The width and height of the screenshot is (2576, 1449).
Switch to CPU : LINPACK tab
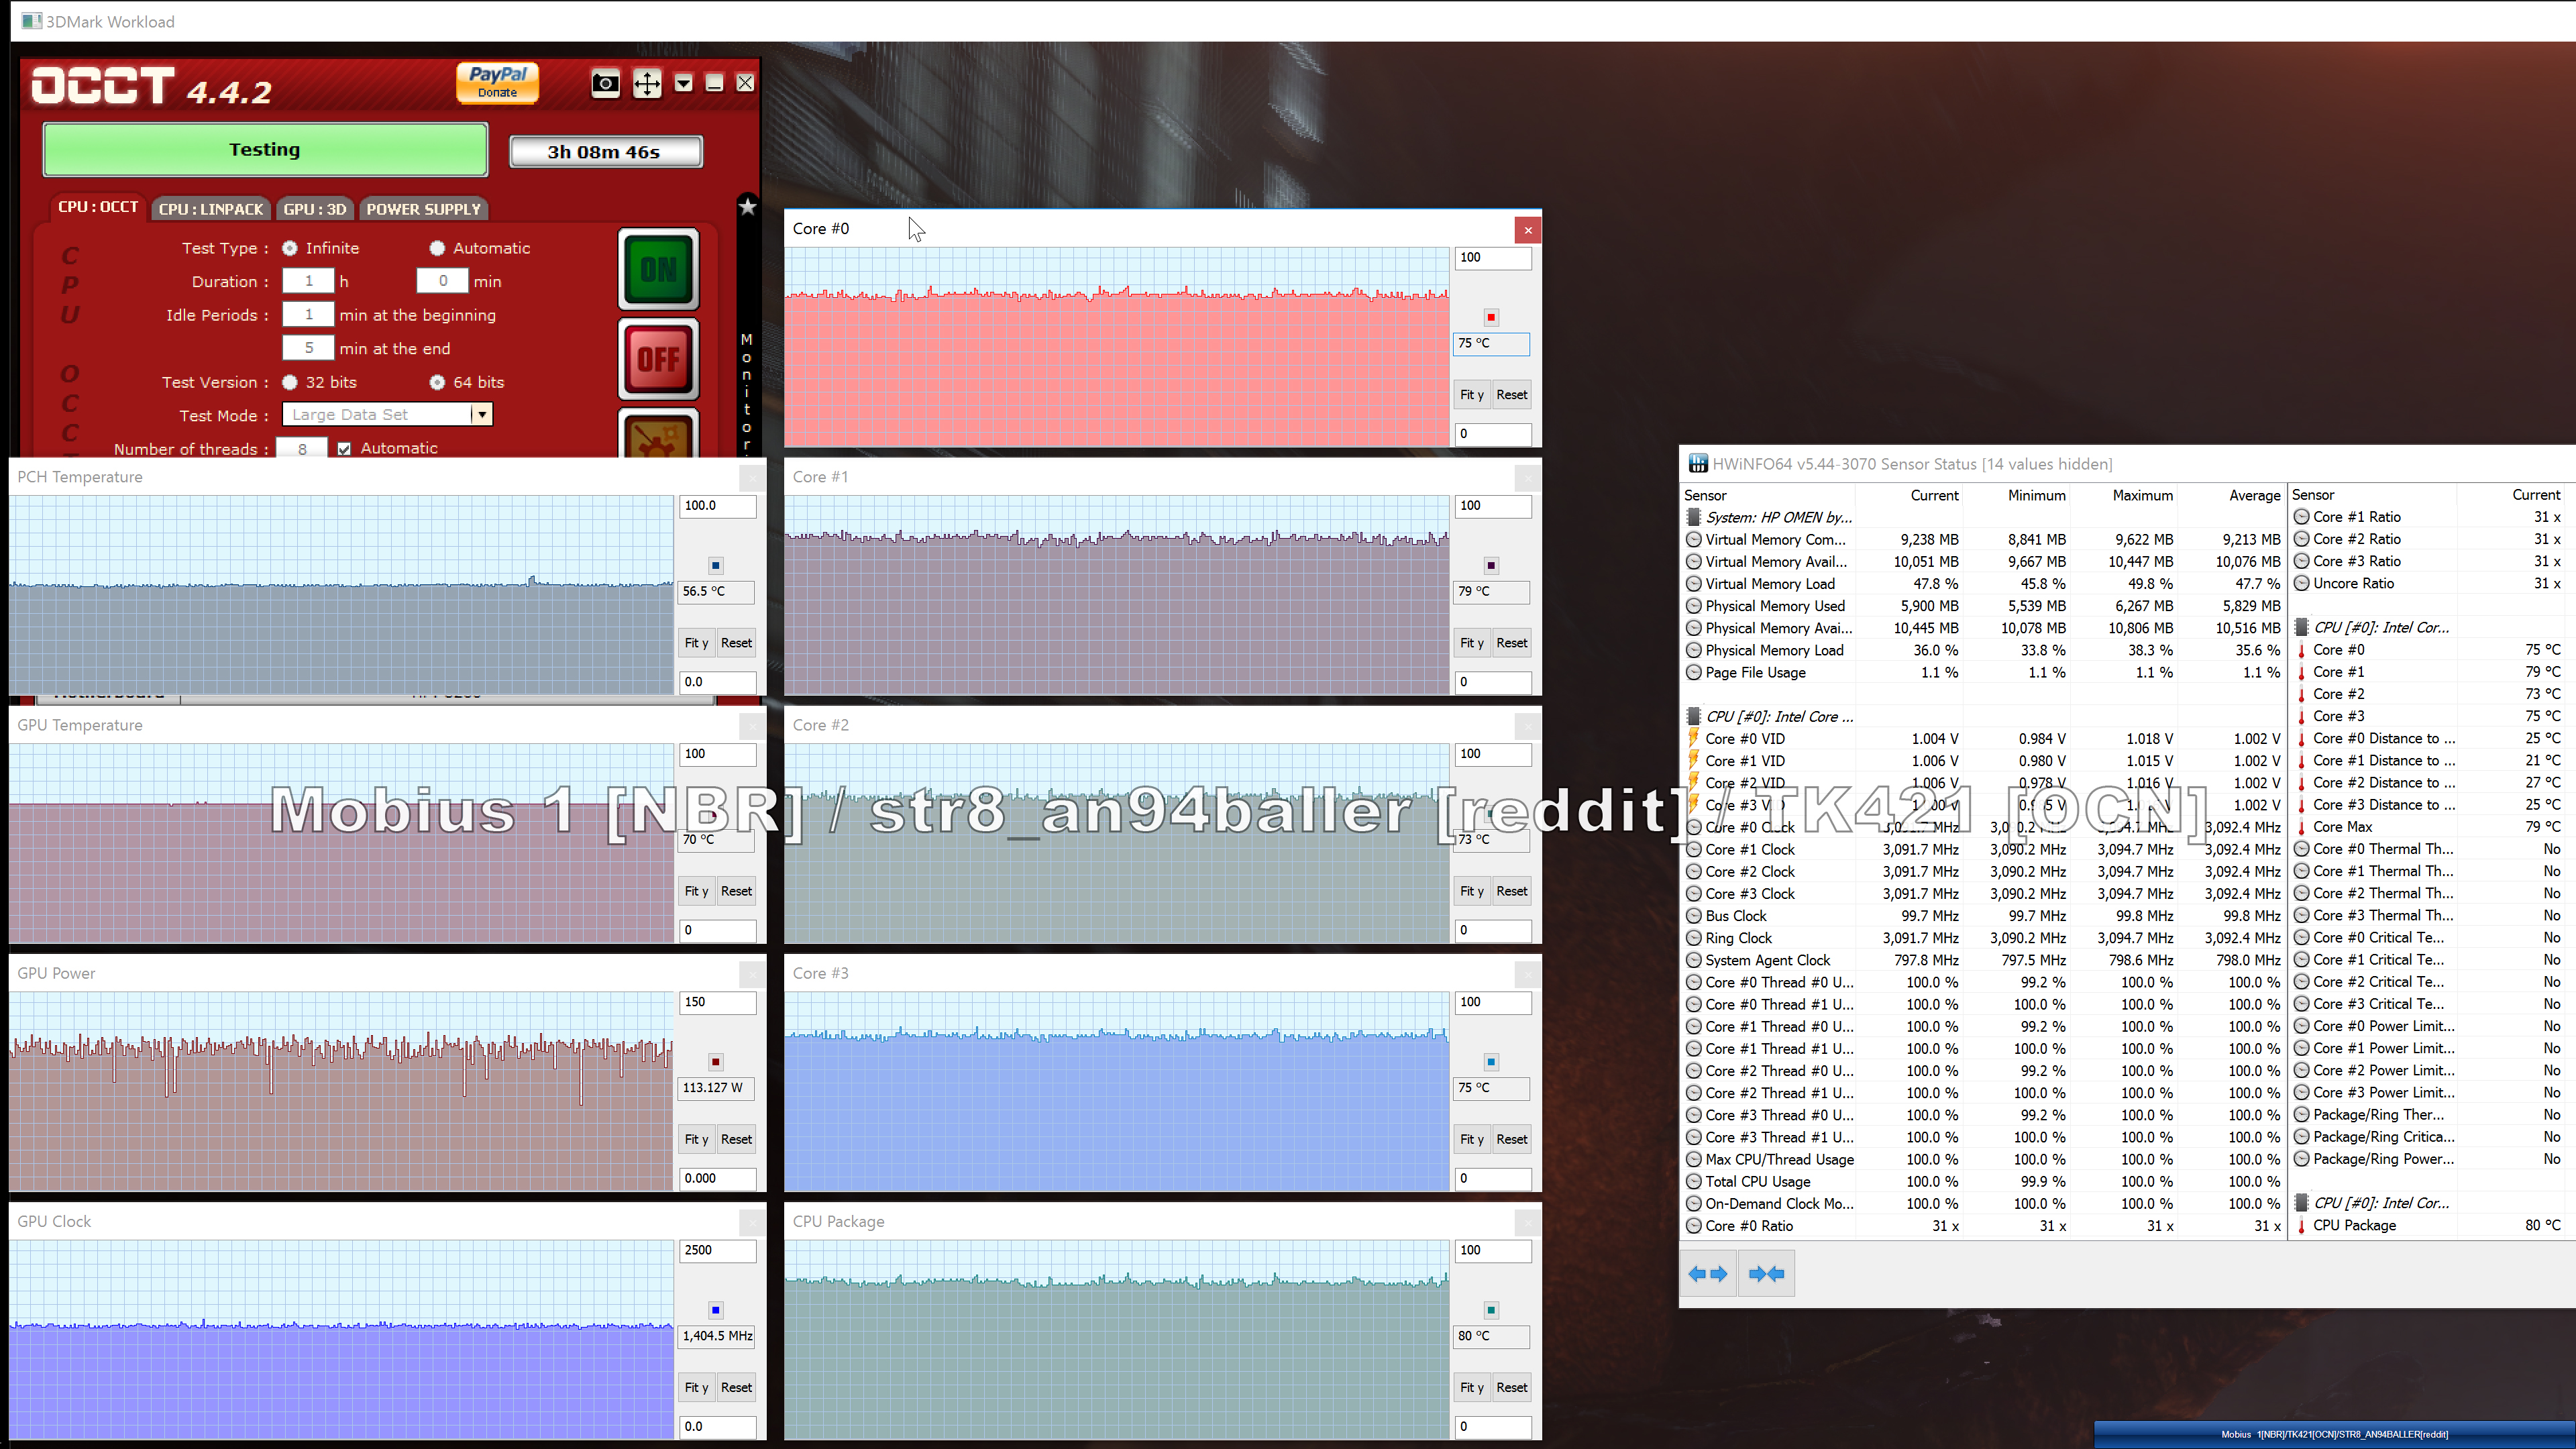pos(211,209)
